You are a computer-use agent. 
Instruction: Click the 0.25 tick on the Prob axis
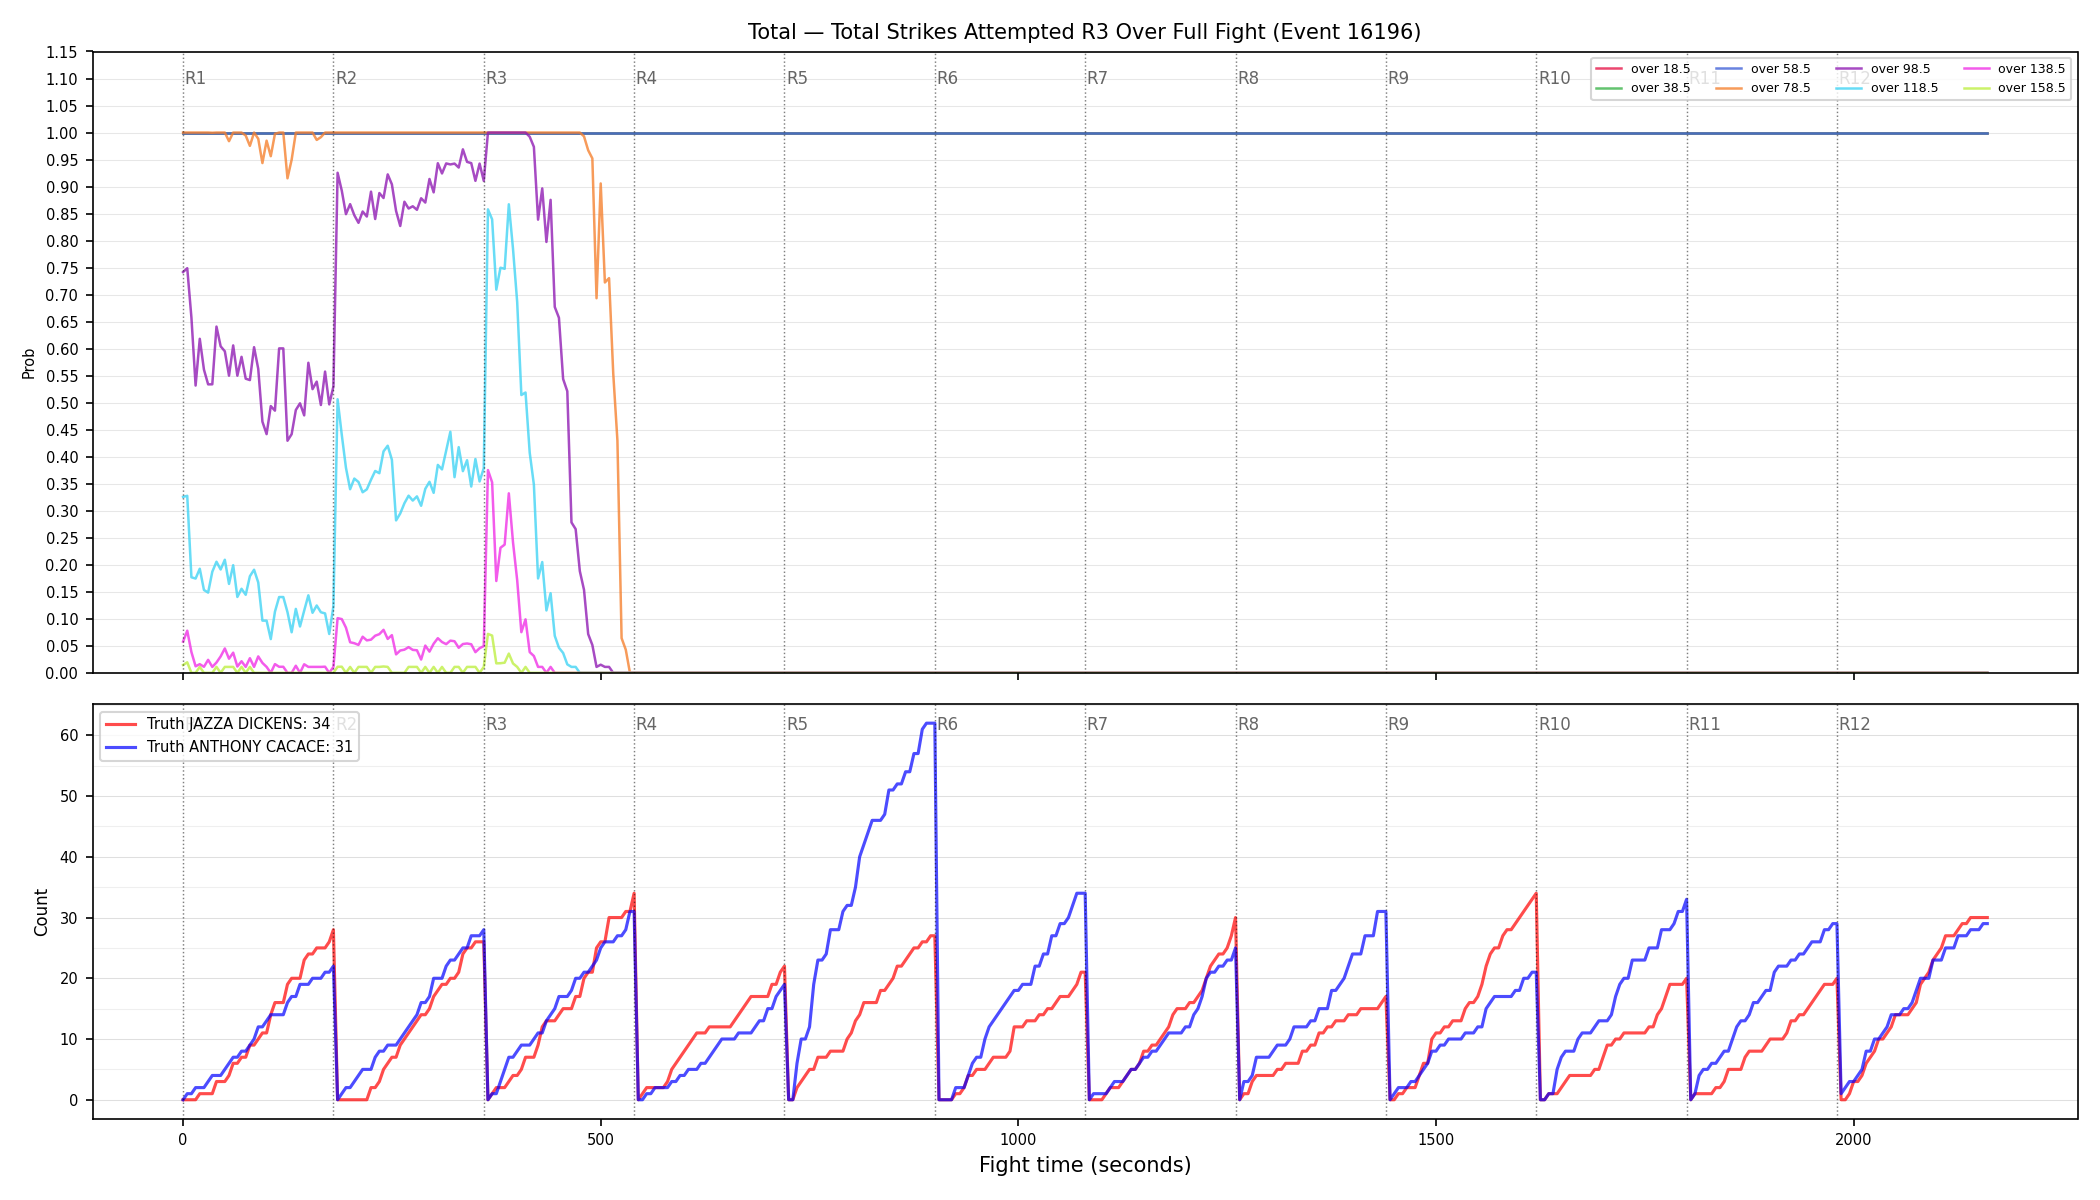pos(62,538)
